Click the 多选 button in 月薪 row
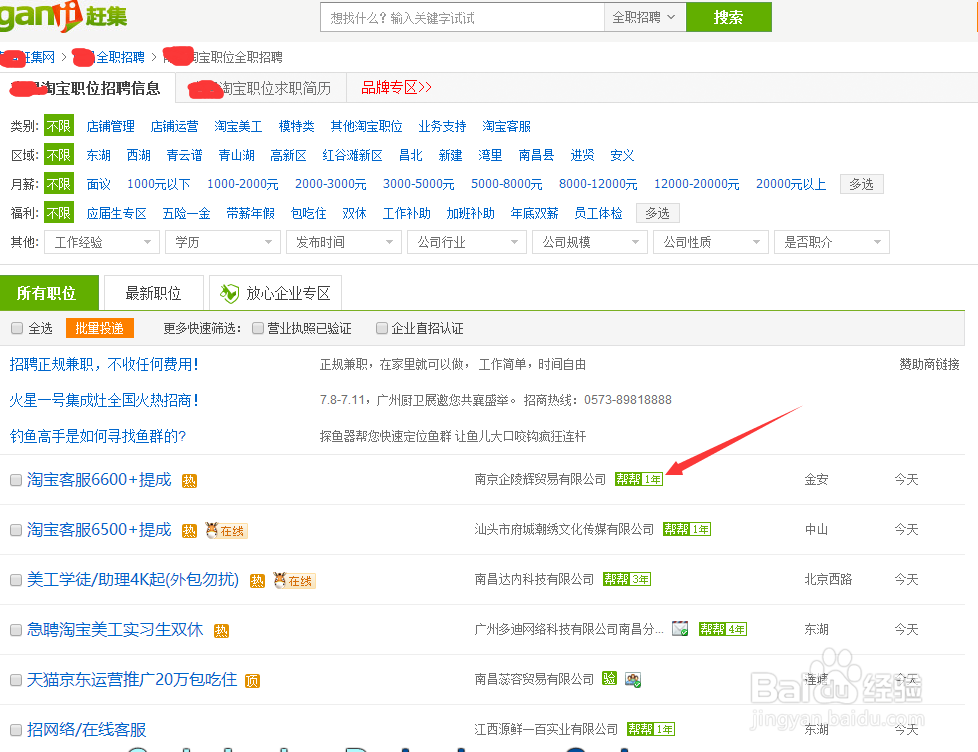 point(861,184)
